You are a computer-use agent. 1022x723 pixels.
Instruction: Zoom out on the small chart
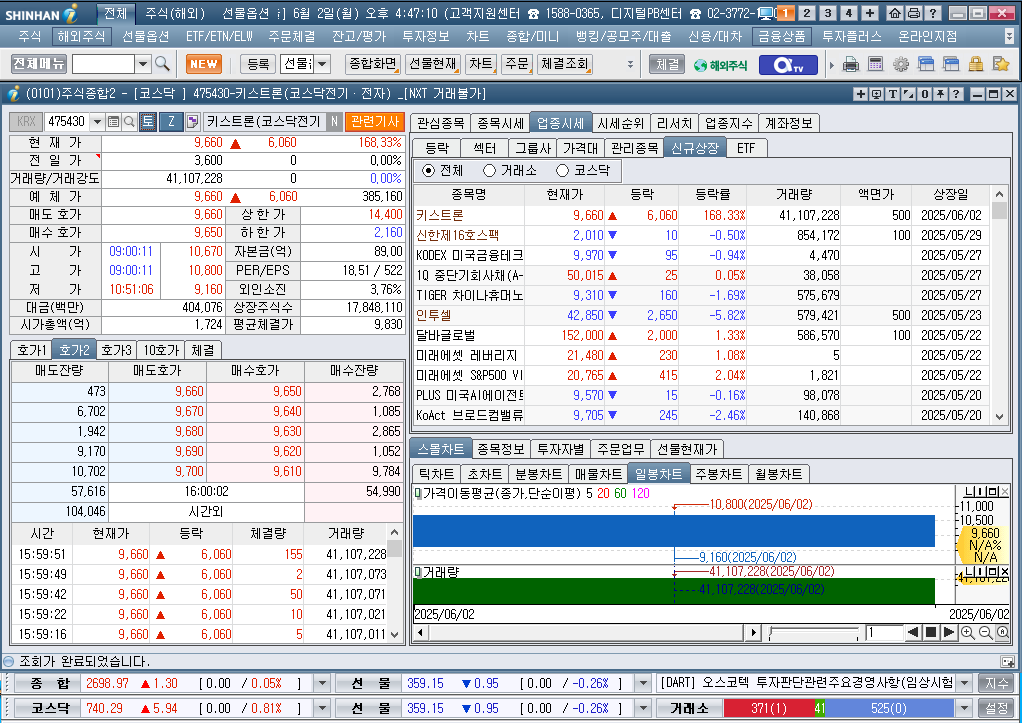click(986, 632)
